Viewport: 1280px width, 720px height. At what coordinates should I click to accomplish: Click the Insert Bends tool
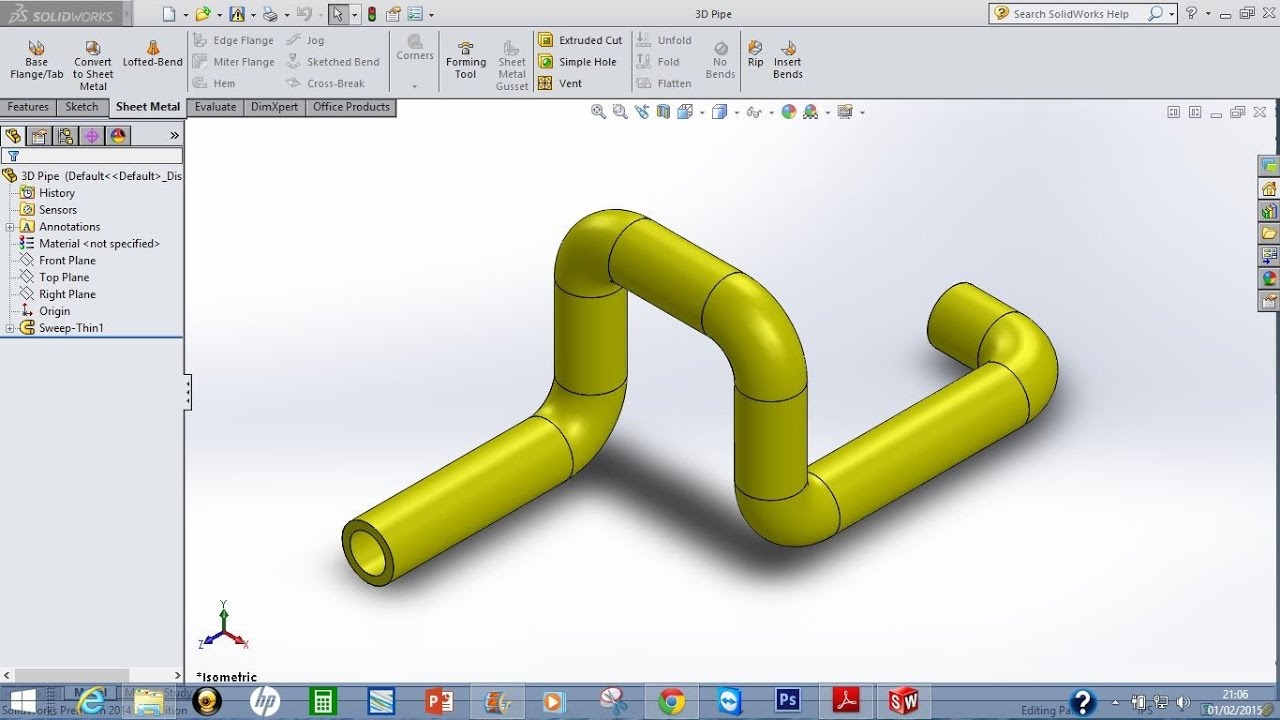click(788, 60)
